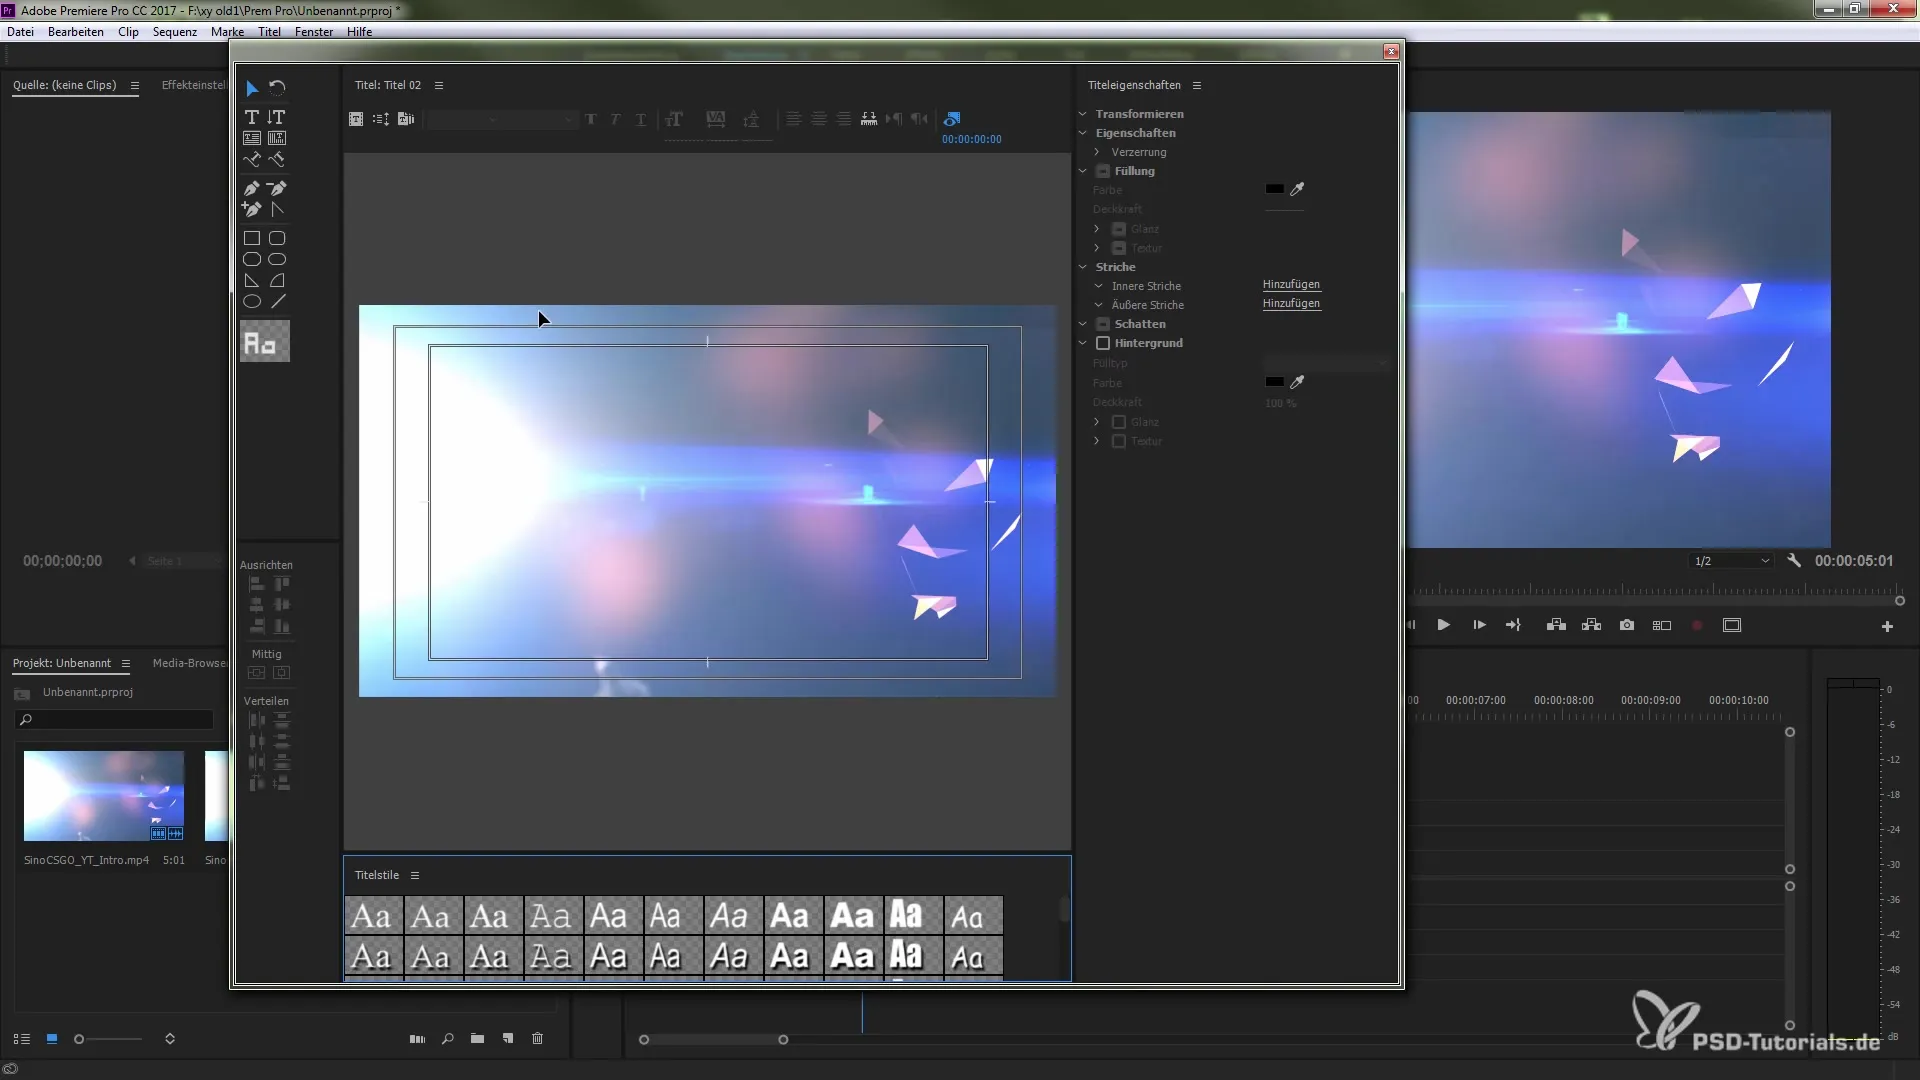
Task: Select the Path Type tool
Action: coord(252,159)
